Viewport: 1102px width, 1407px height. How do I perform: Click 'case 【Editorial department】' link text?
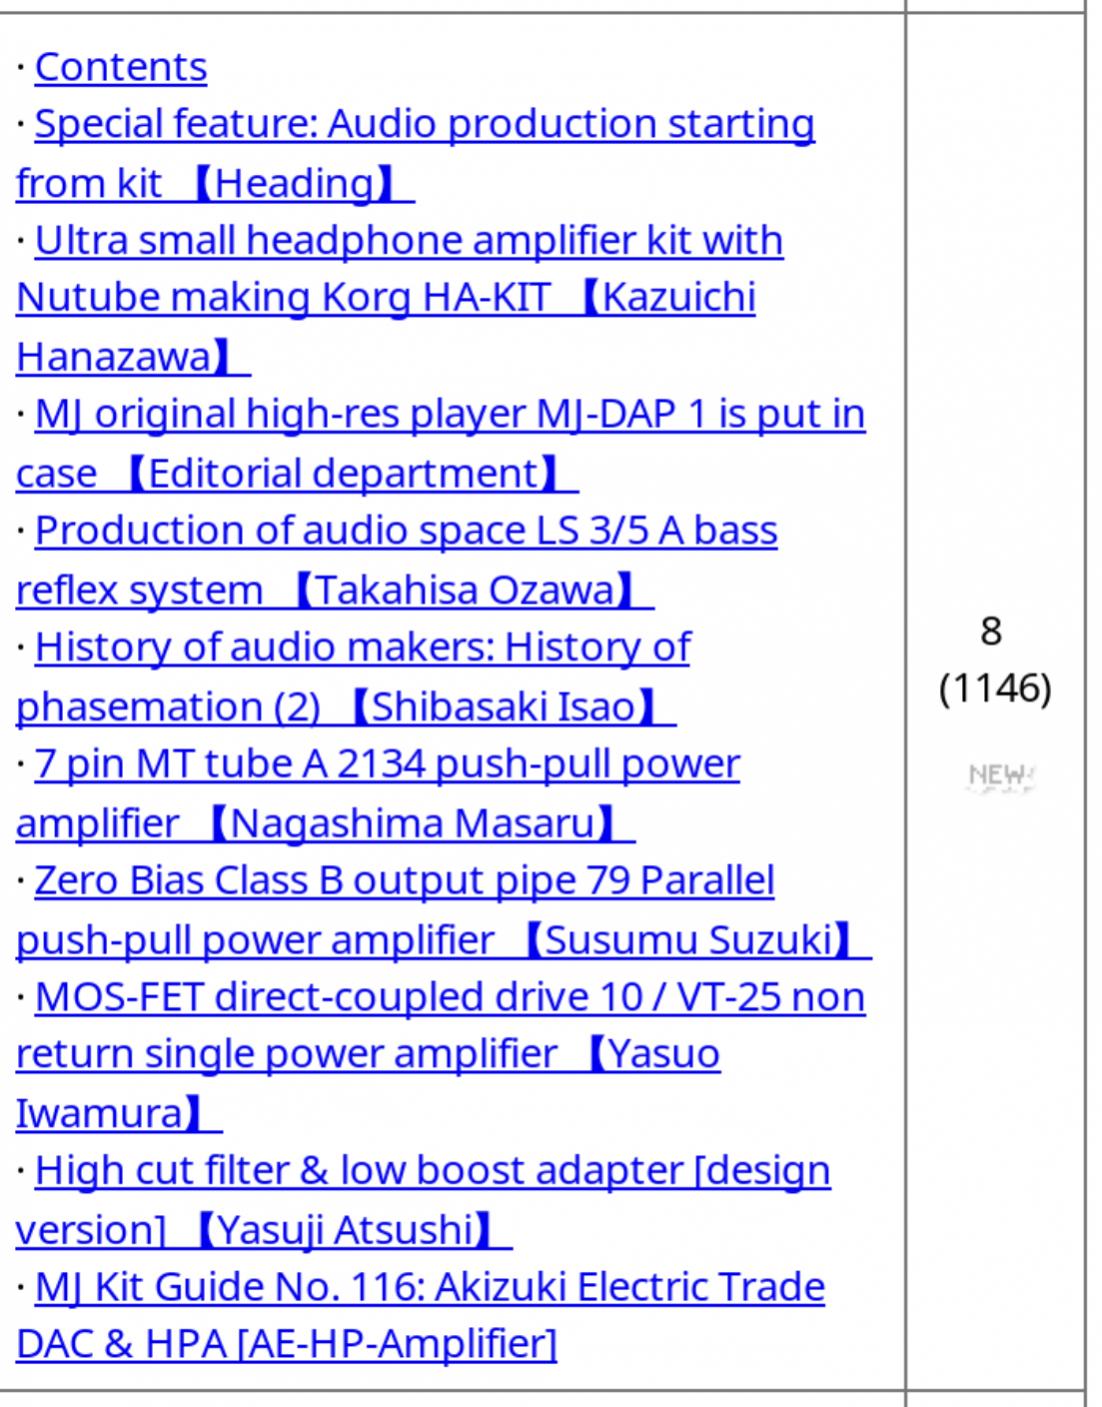297,473
